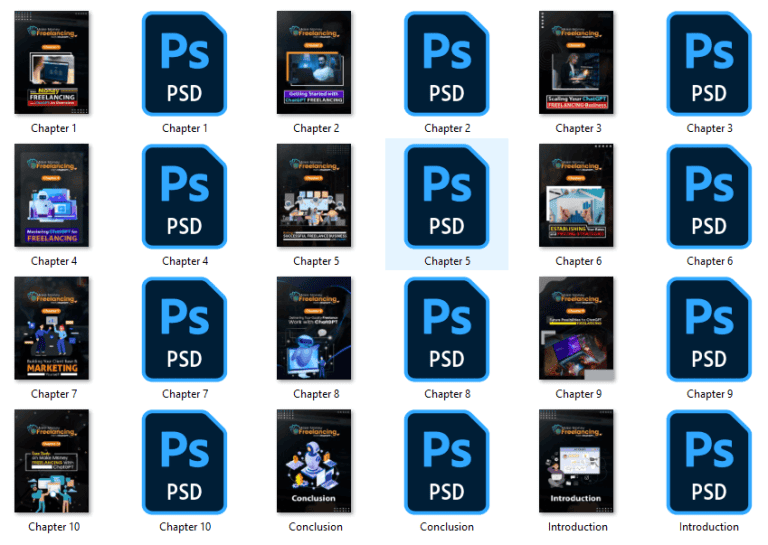Select the Chapter 5 cover image thumbnail

click(314, 195)
